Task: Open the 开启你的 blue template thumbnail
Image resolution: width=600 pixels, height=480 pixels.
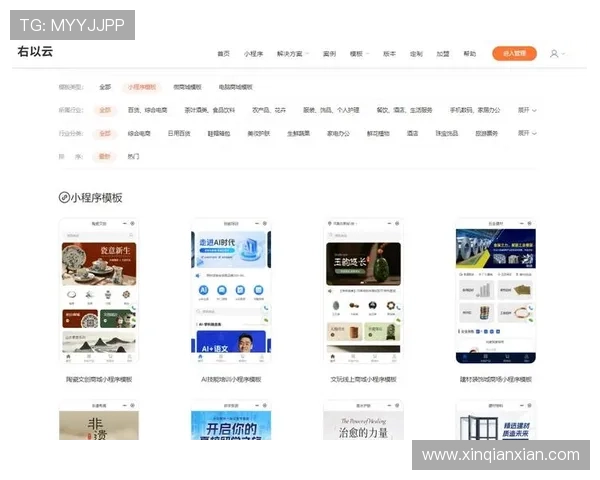Action: pyautogui.click(x=231, y=420)
